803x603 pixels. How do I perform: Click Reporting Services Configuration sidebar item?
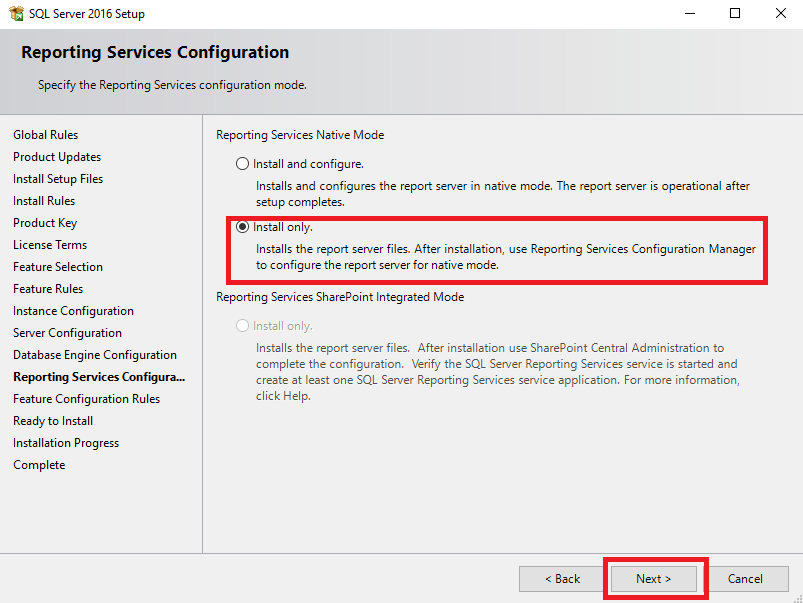click(99, 377)
